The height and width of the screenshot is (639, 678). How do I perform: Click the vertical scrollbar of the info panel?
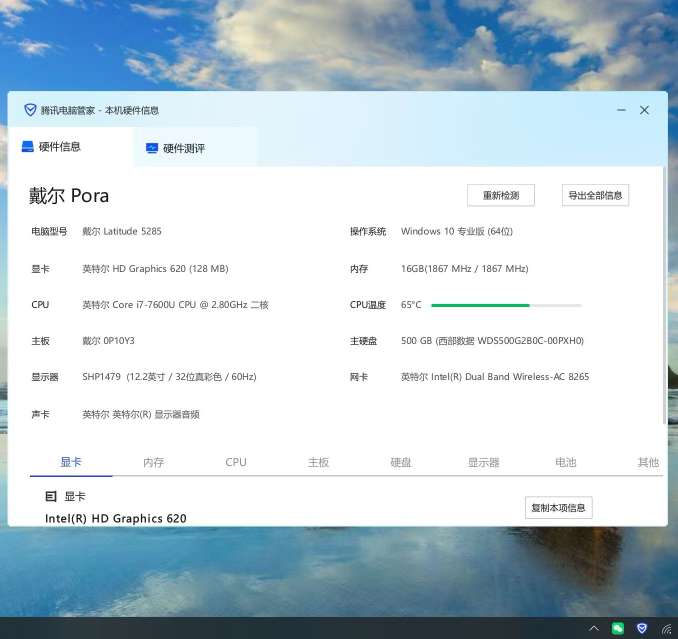[x=665, y=296]
